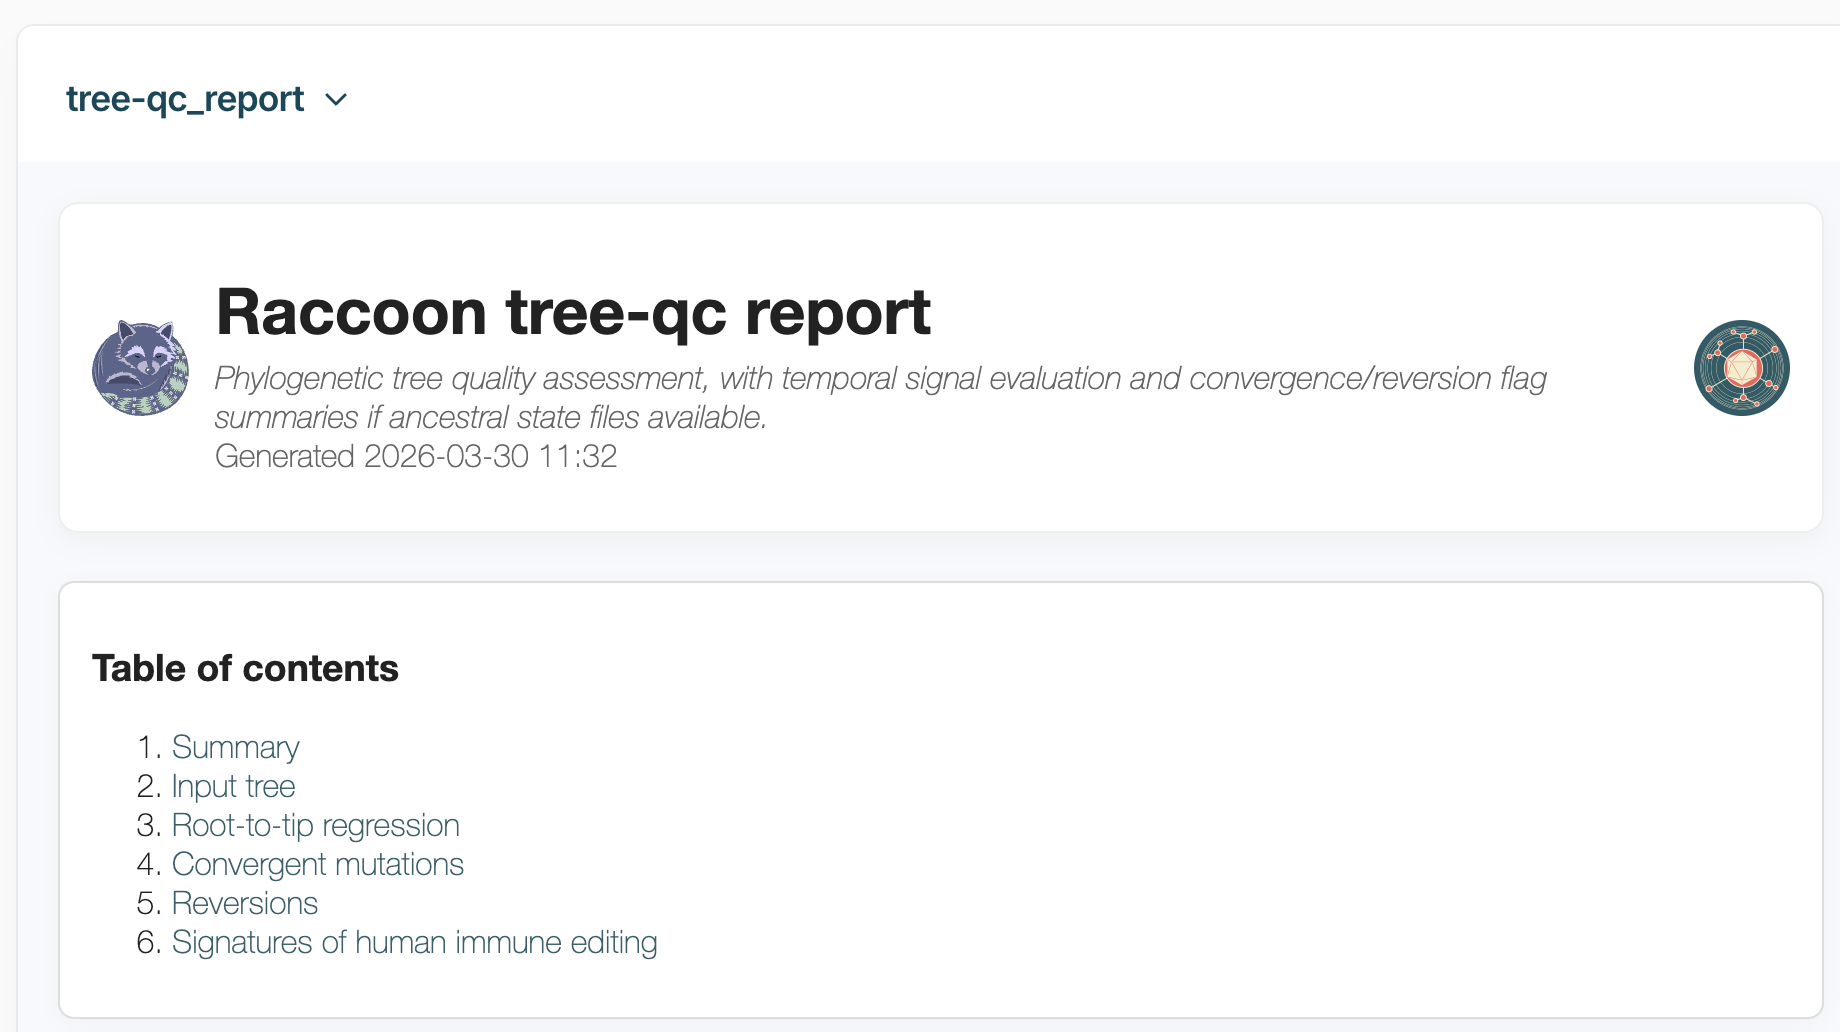
Task: Click list number 6 beside Signatures entry
Action: pyautogui.click(x=148, y=942)
